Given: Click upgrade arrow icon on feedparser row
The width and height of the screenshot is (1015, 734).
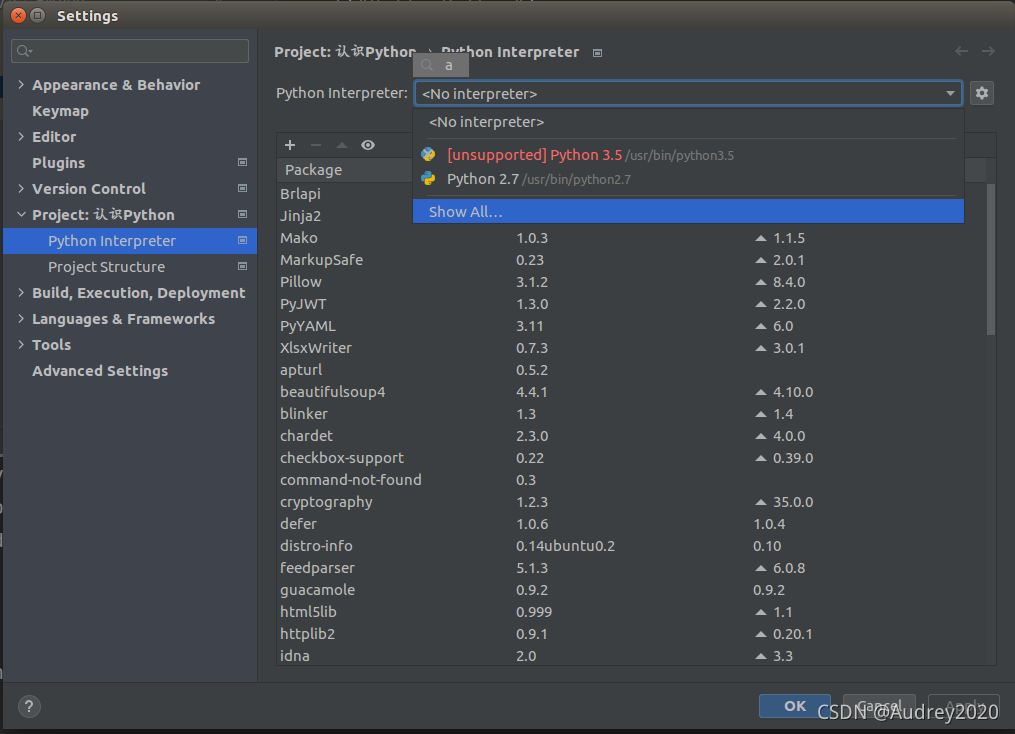Looking at the screenshot, I should click(761, 568).
